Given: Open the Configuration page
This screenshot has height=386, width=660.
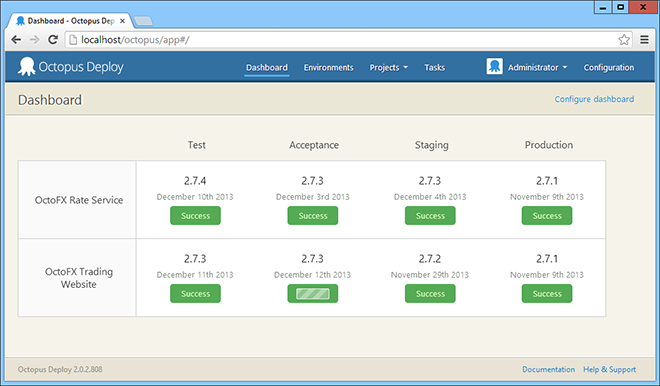Looking at the screenshot, I should pos(609,67).
